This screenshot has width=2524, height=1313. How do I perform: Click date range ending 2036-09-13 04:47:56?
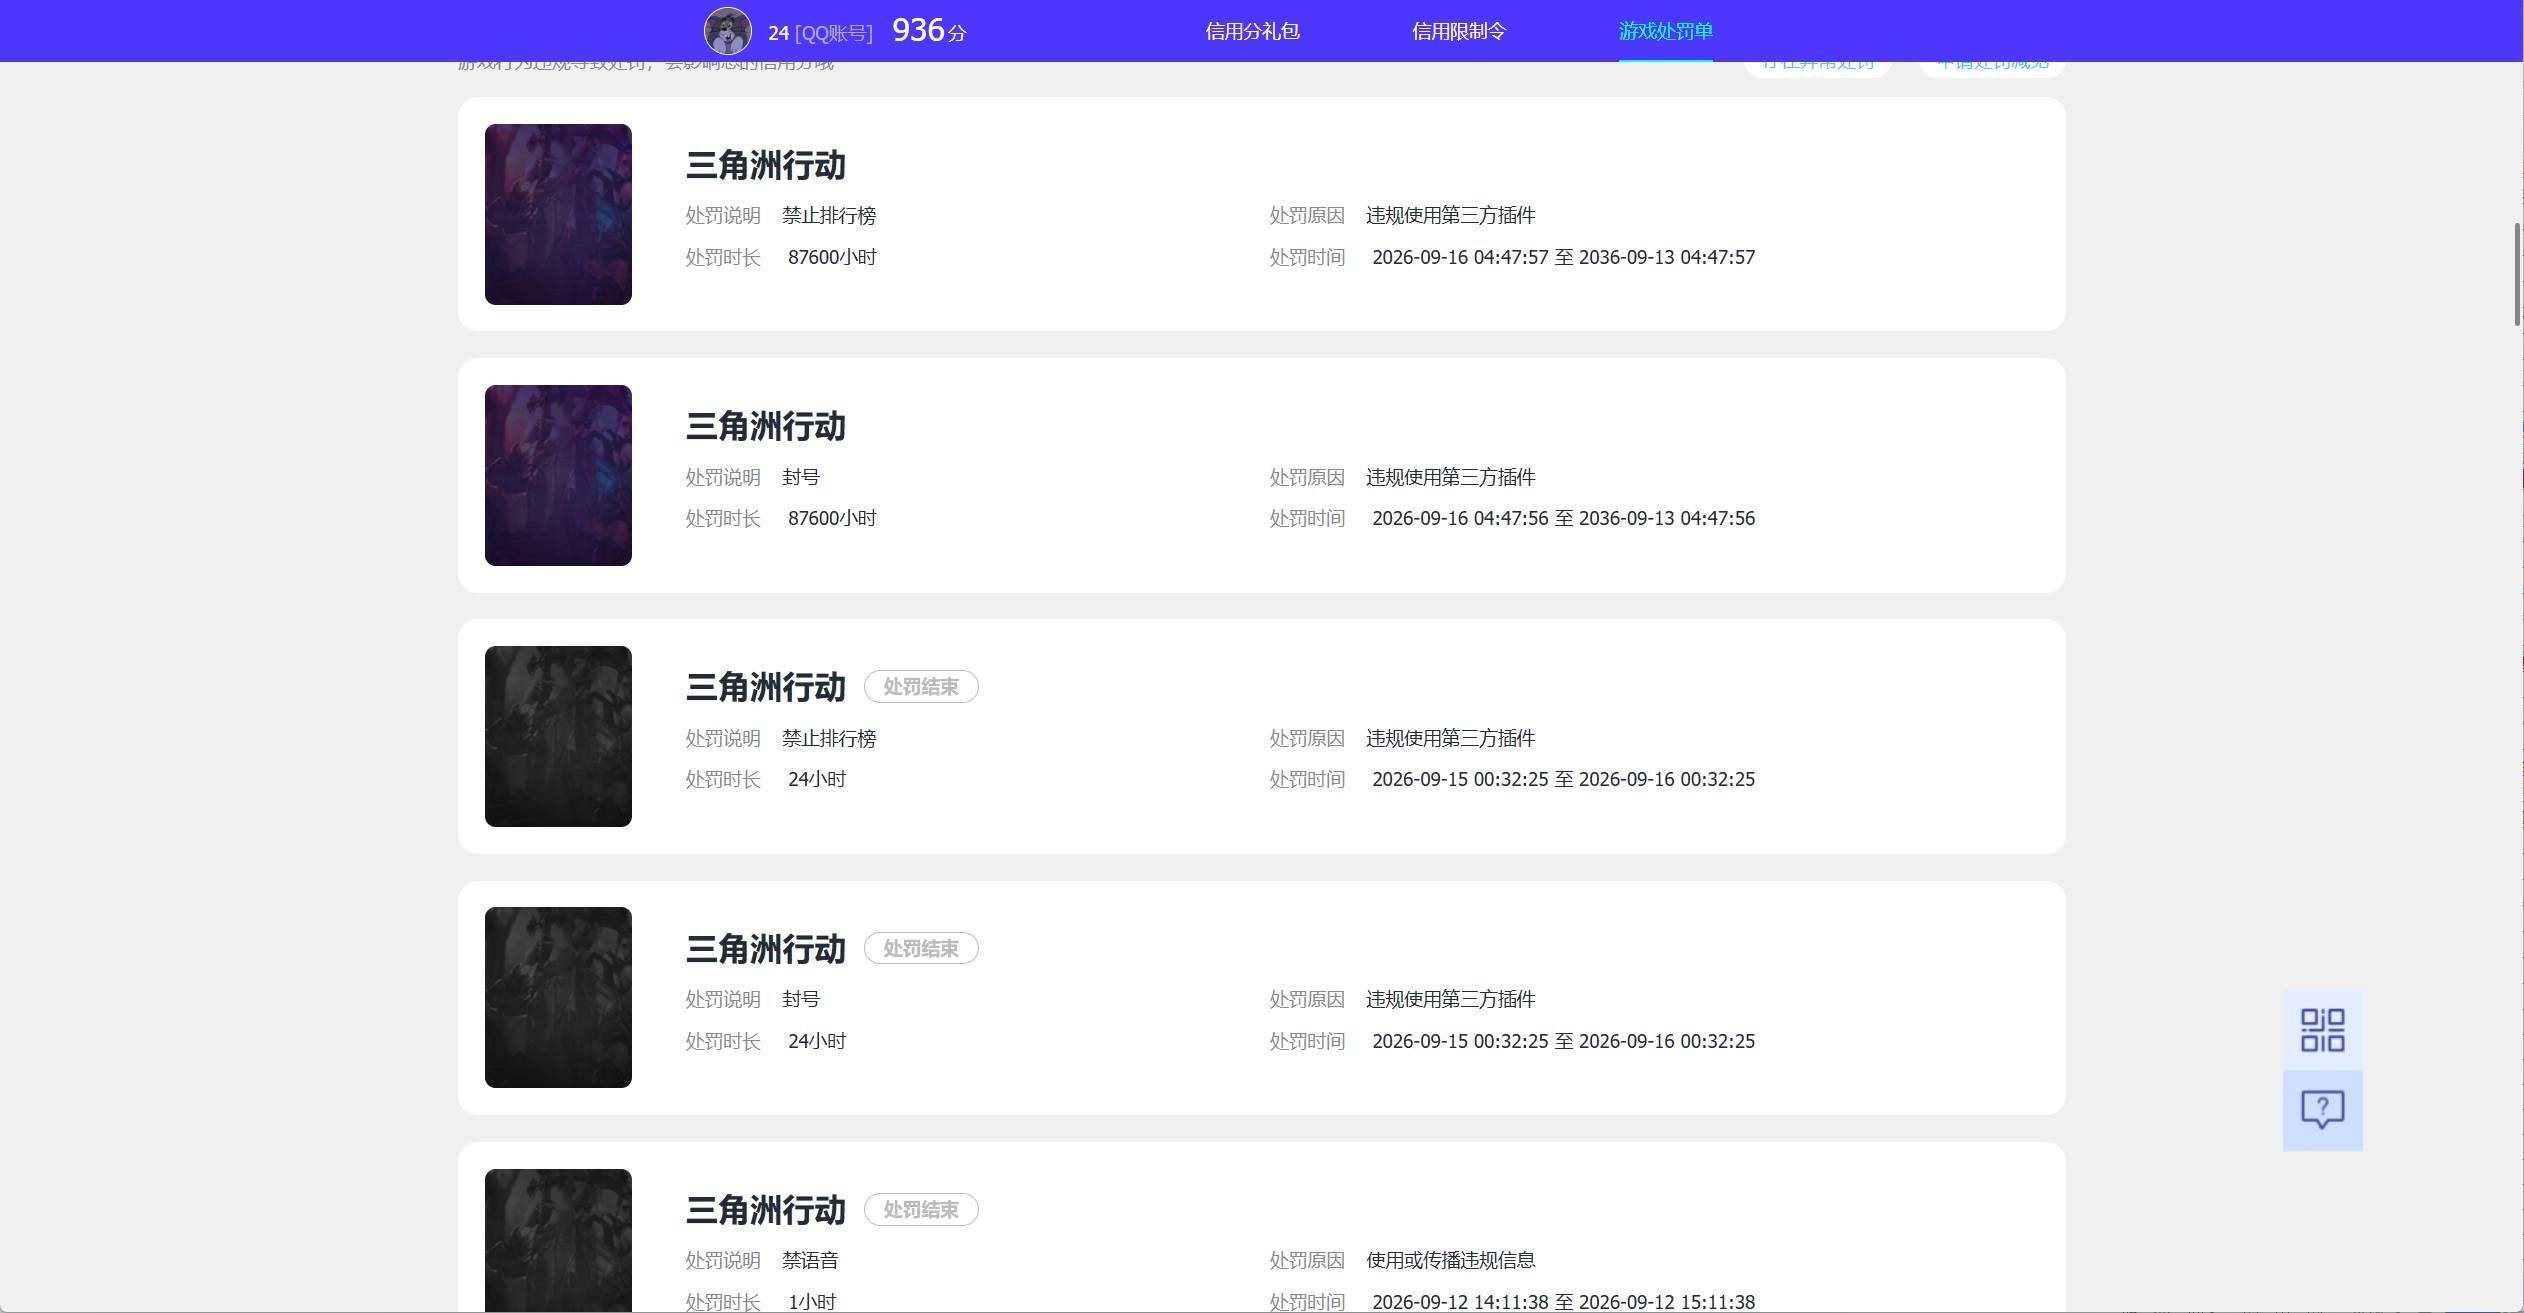1563,518
